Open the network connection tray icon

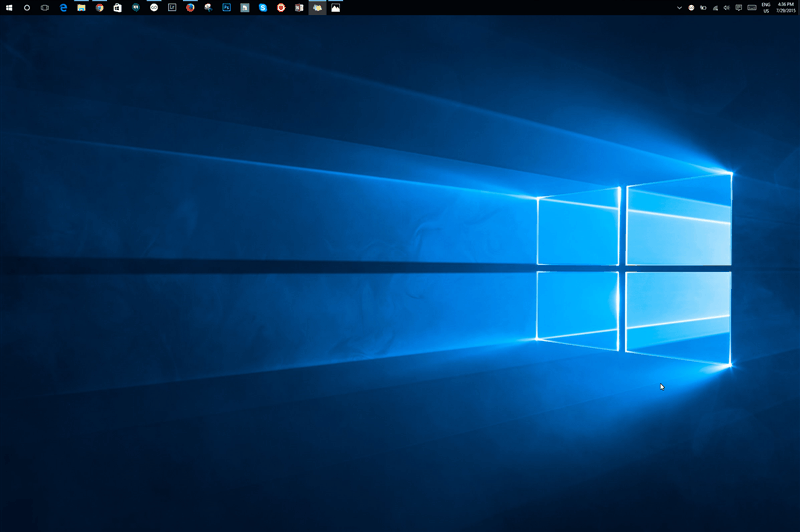pos(715,8)
